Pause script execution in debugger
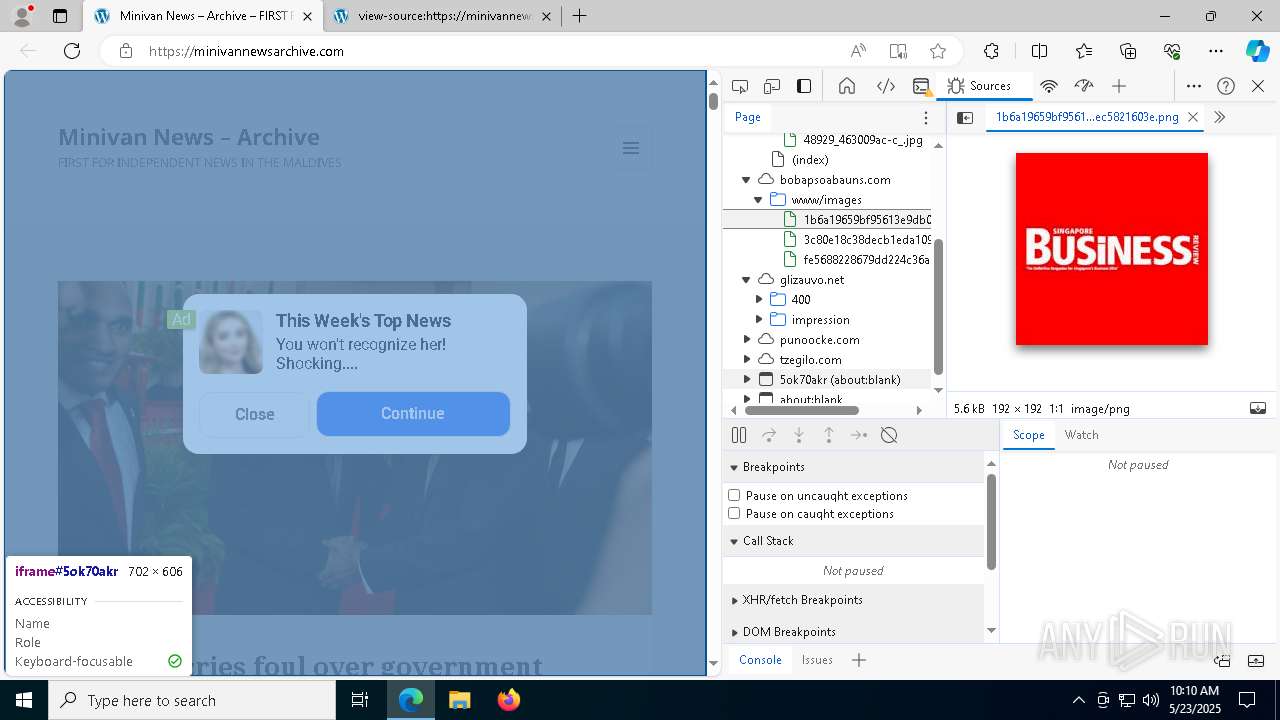The image size is (1280, 720). [x=739, y=435]
